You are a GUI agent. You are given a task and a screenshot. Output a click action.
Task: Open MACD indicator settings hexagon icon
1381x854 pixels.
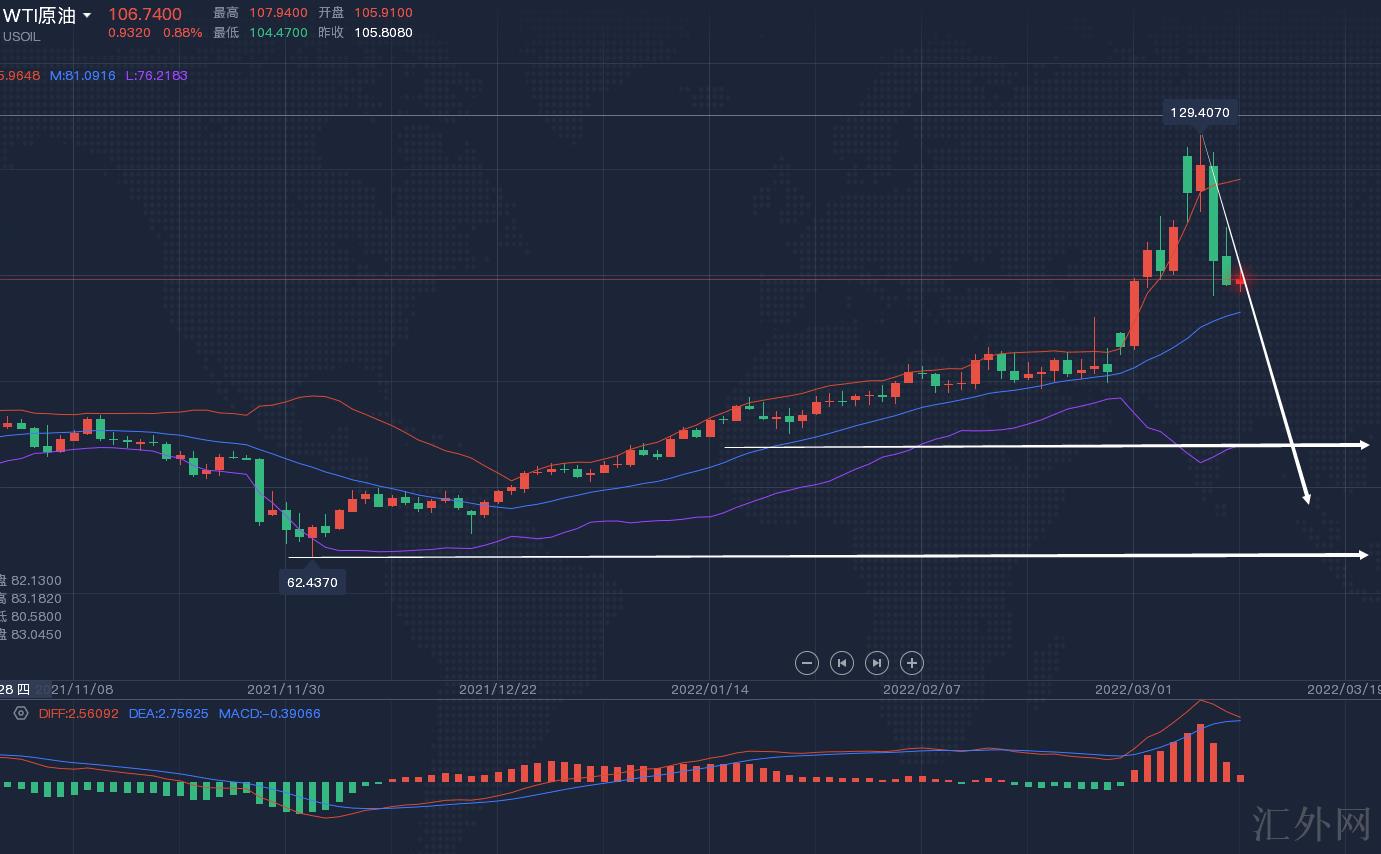tap(20, 713)
